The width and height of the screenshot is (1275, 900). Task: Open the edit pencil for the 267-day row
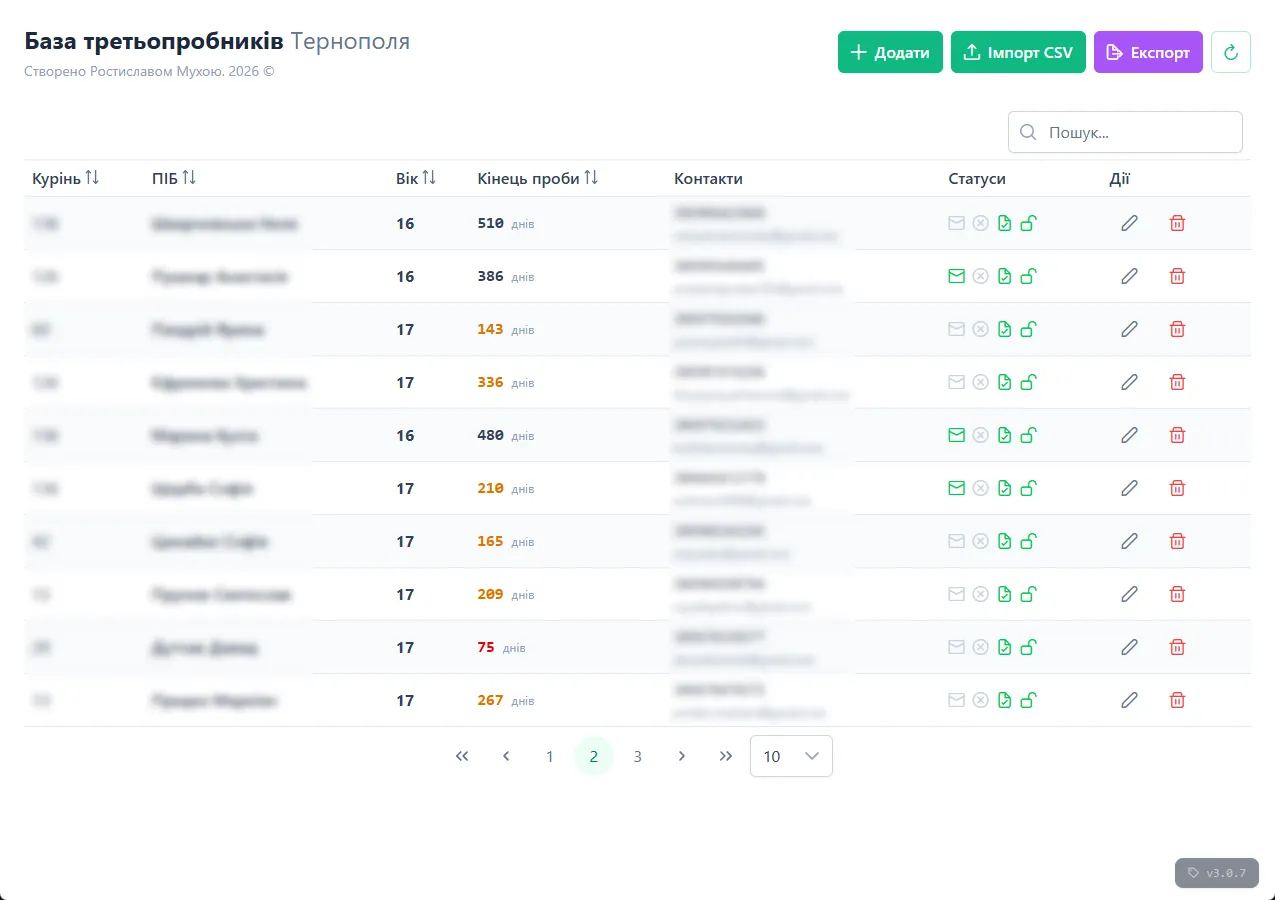tap(1129, 700)
